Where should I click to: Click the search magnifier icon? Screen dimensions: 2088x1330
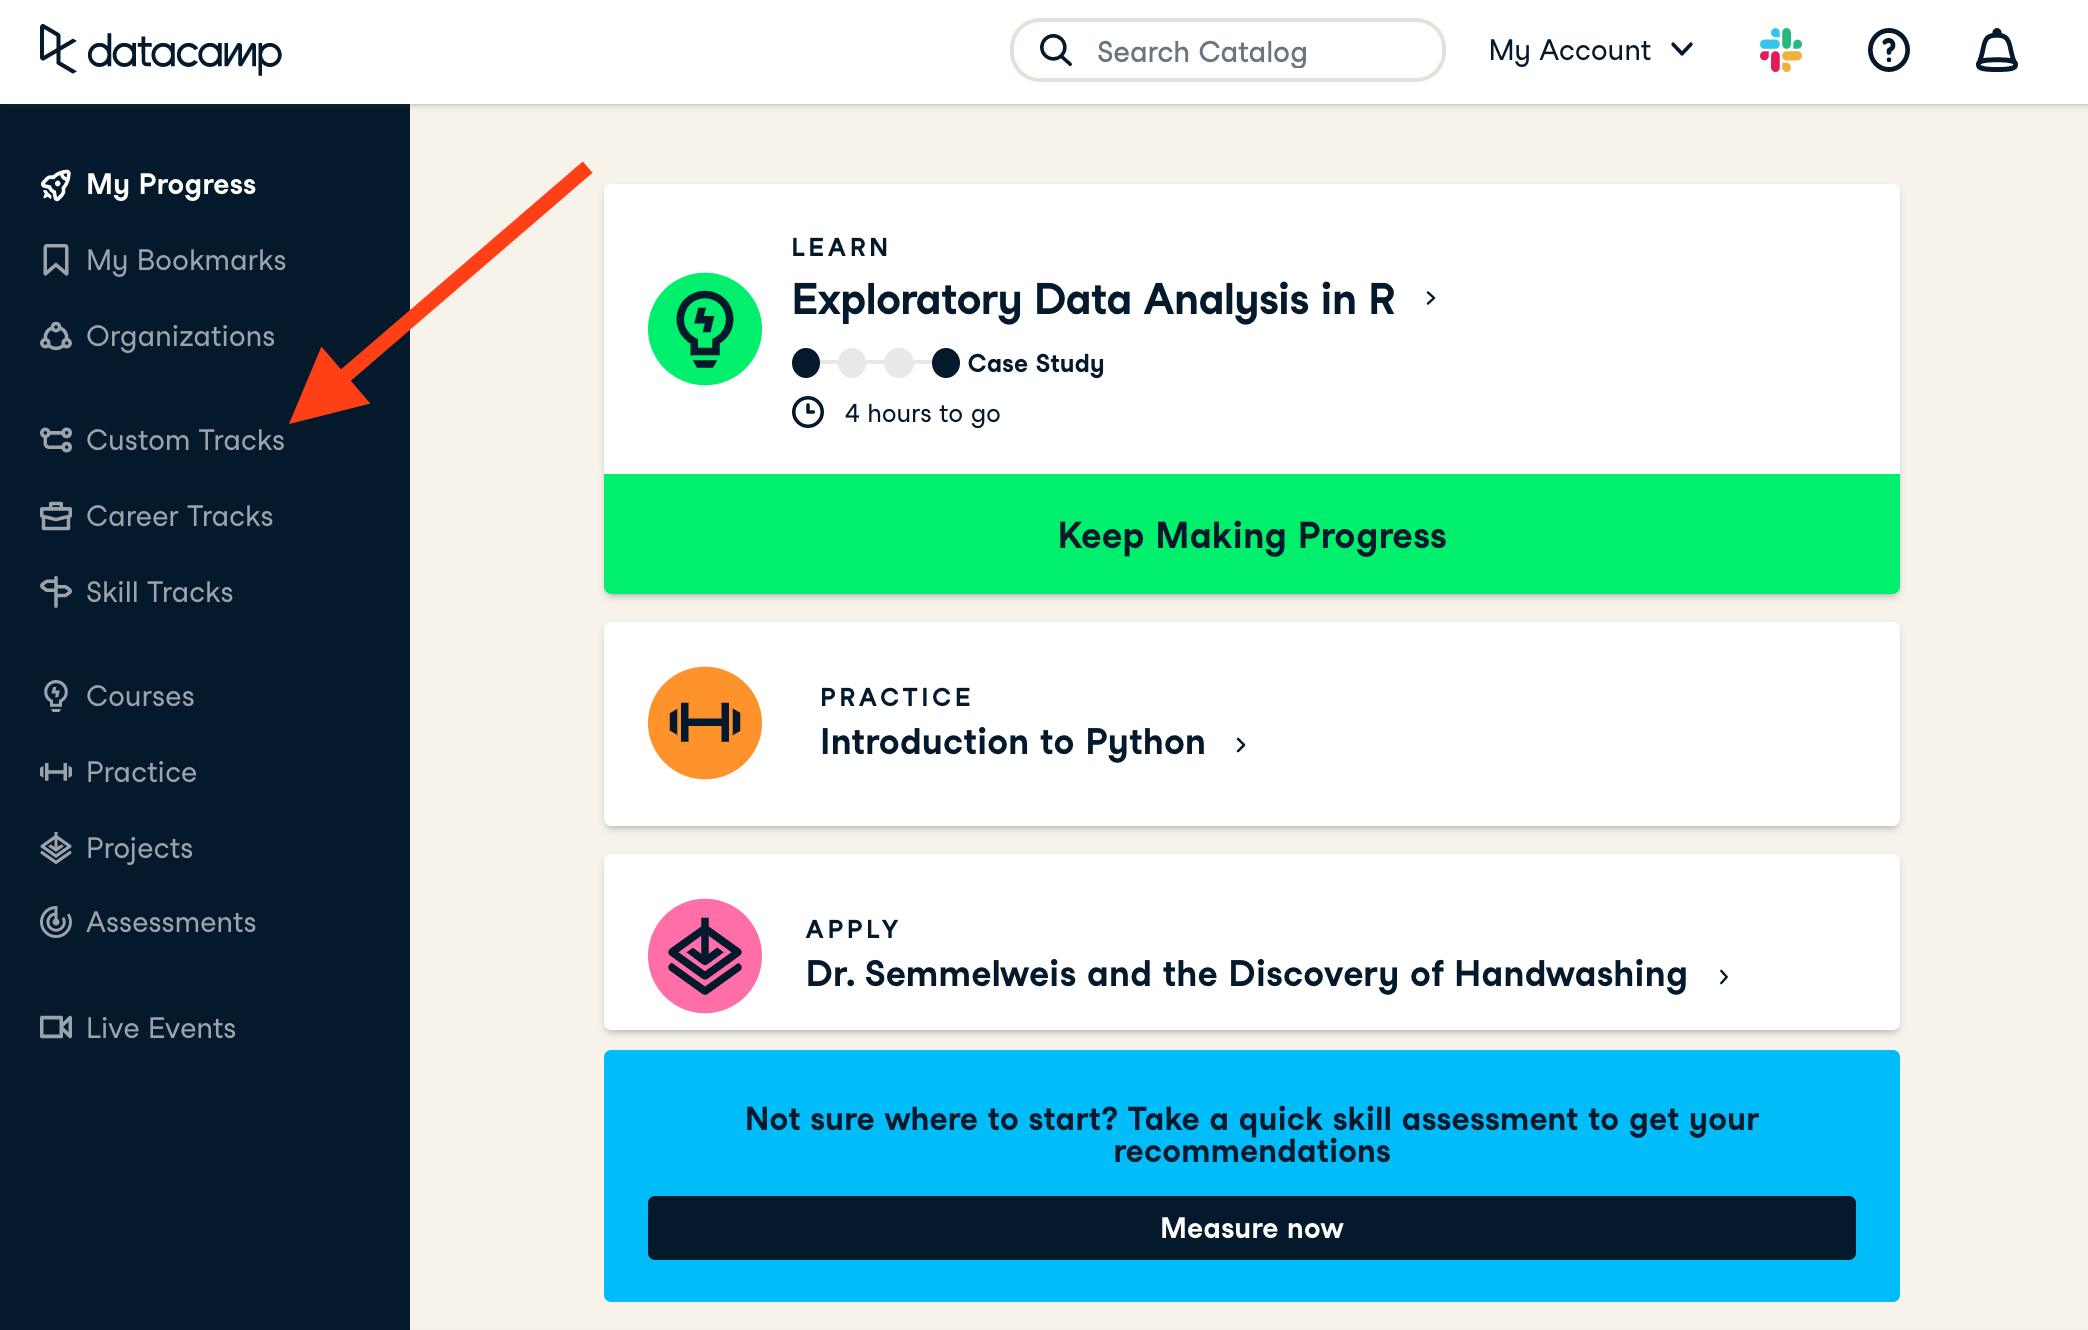point(1055,50)
